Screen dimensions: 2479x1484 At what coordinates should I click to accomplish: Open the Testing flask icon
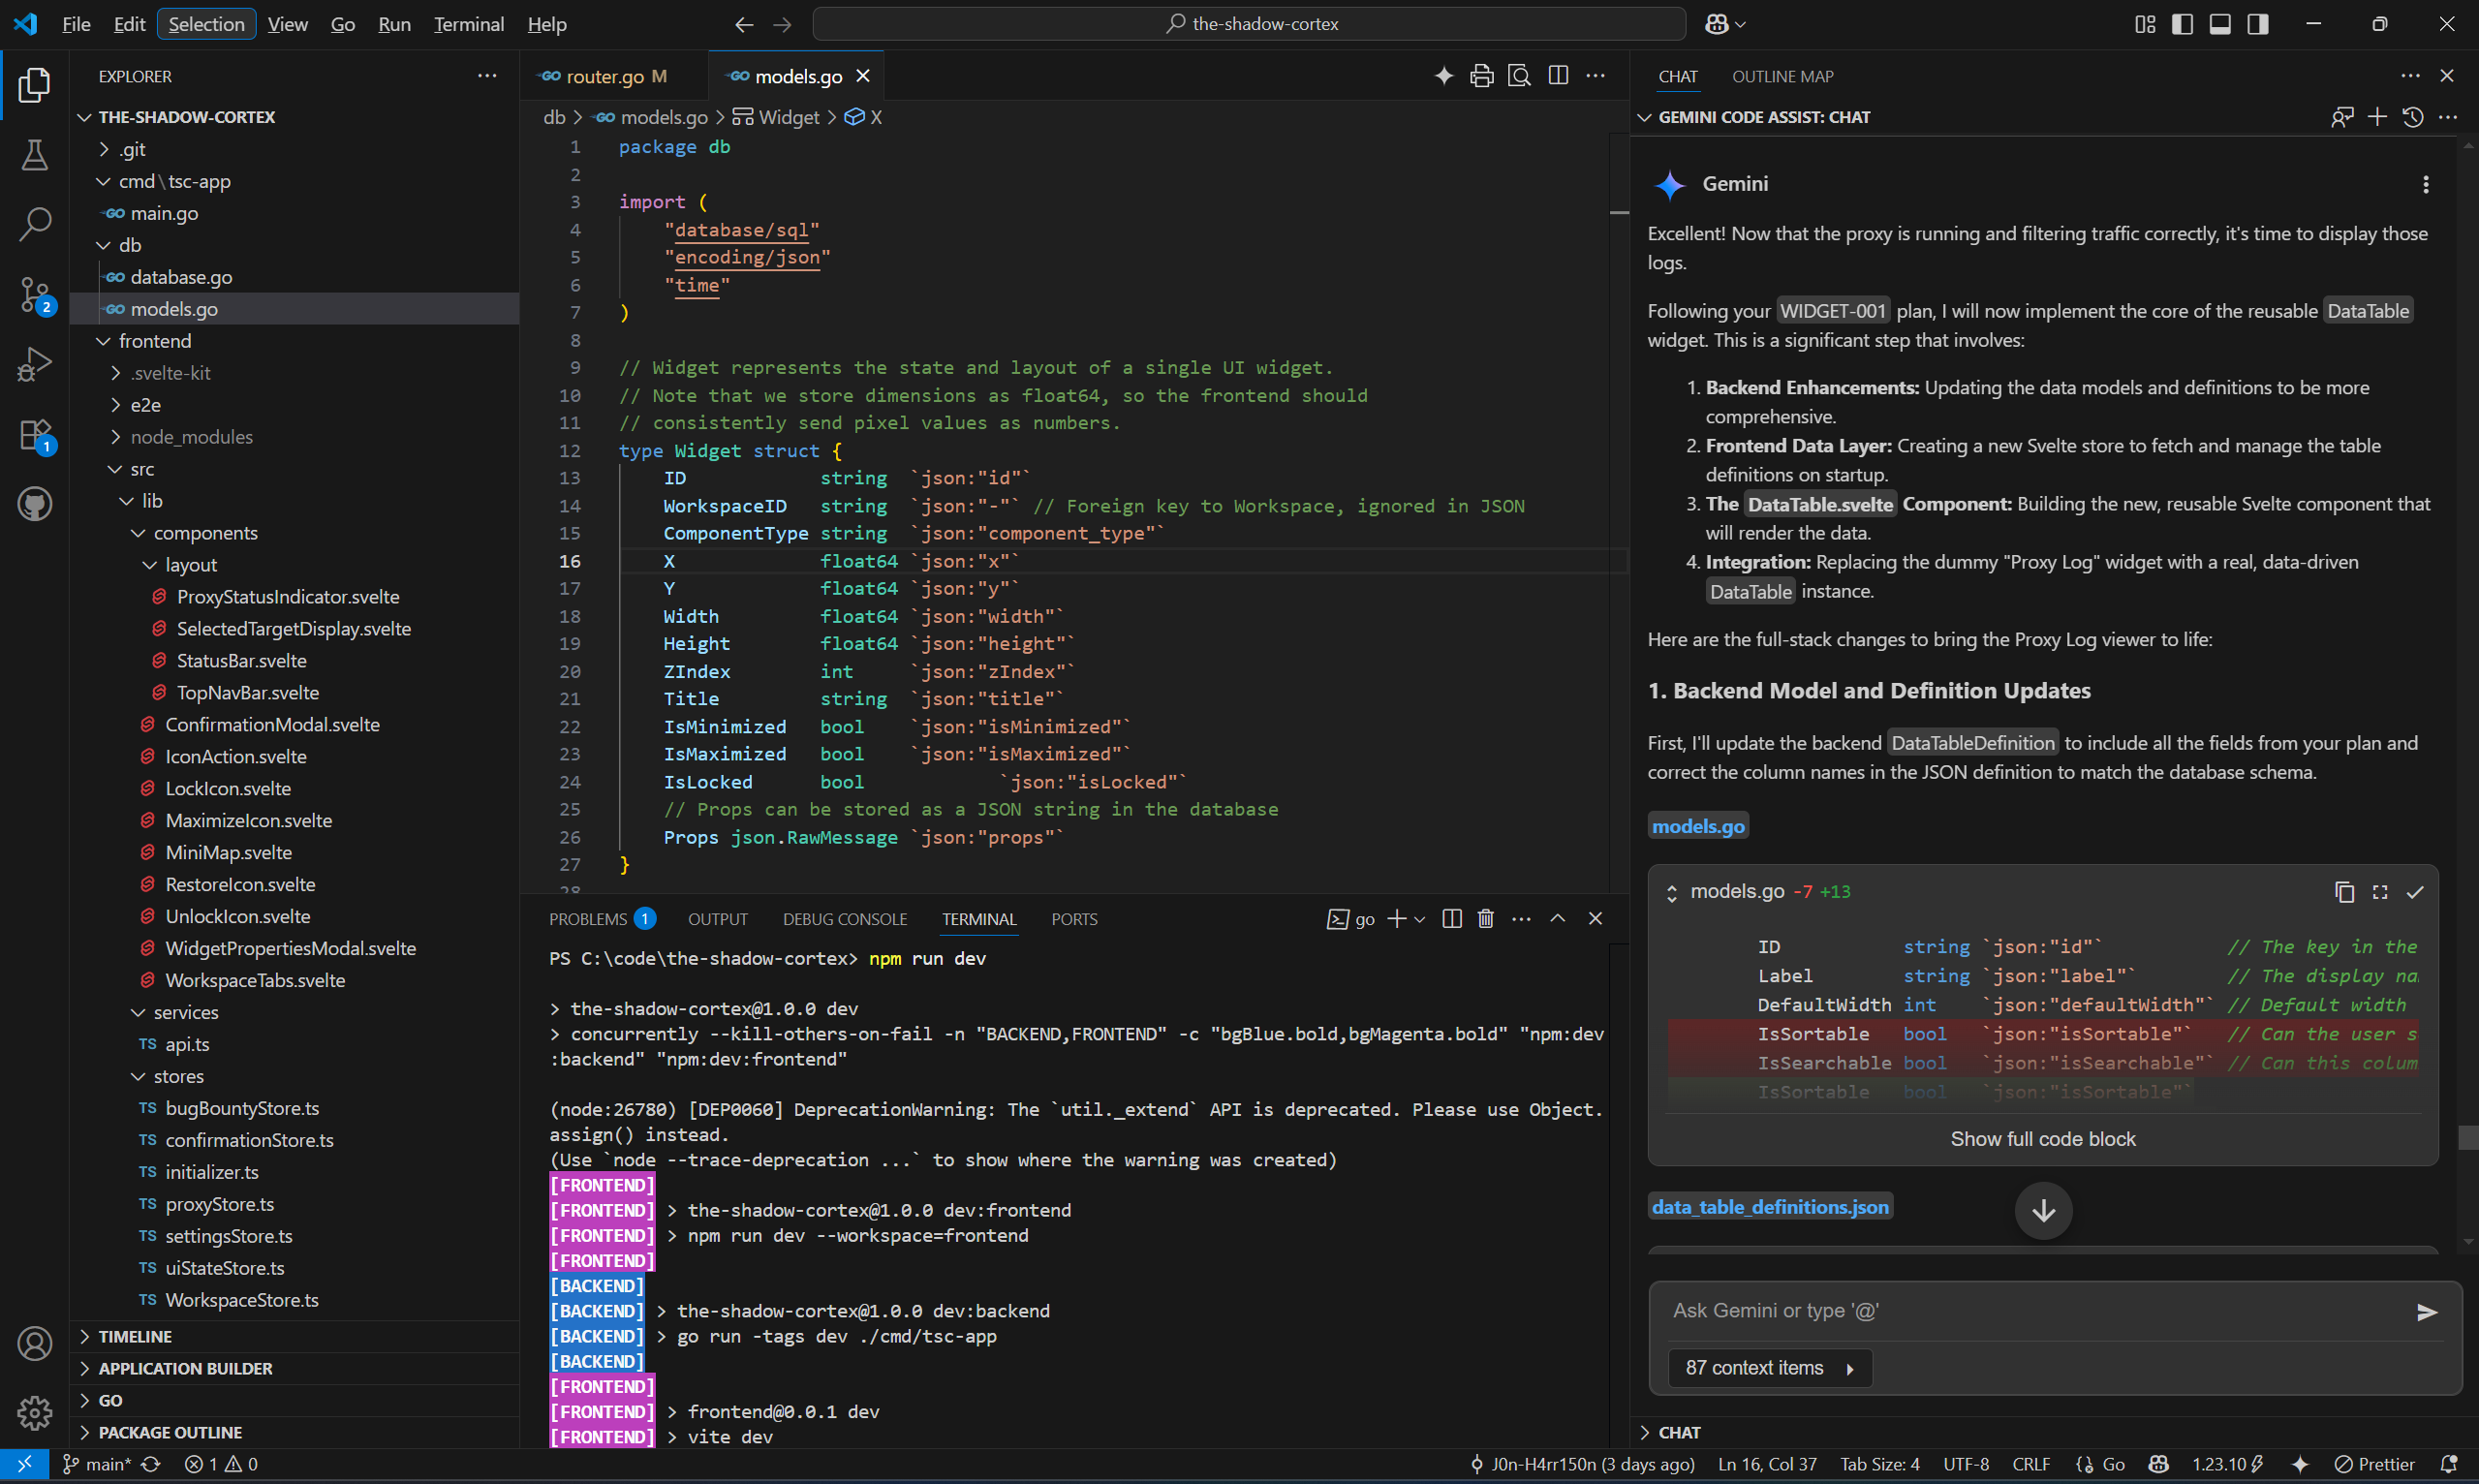[x=35, y=155]
